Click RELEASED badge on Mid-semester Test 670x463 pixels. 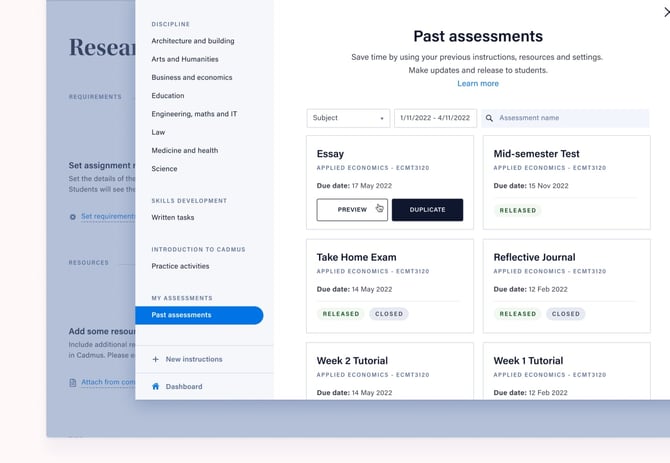coord(517,211)
